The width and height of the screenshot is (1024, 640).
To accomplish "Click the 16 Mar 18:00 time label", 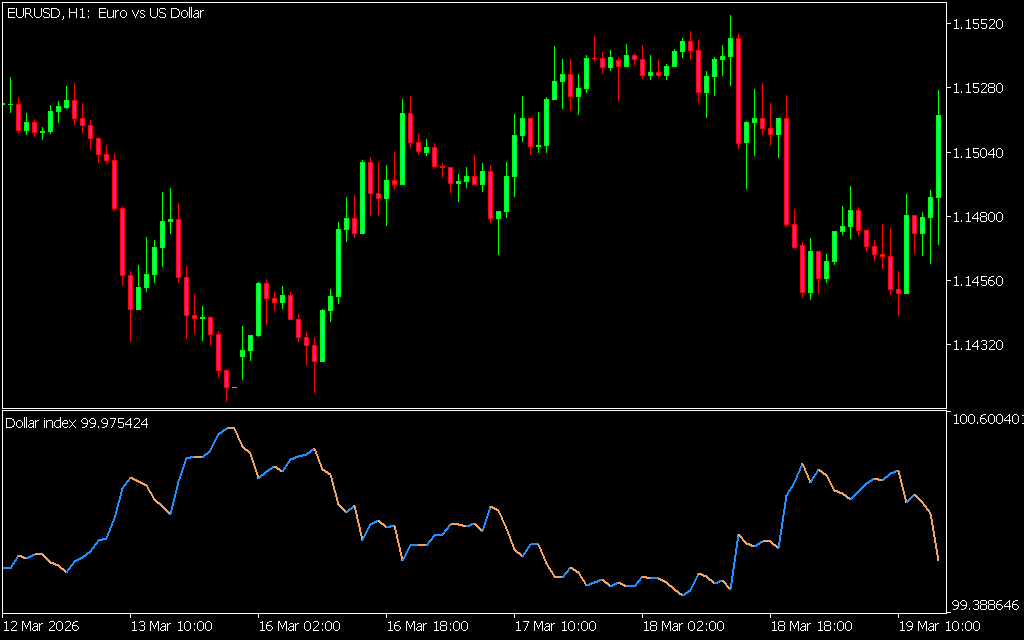I will [427, 626].
